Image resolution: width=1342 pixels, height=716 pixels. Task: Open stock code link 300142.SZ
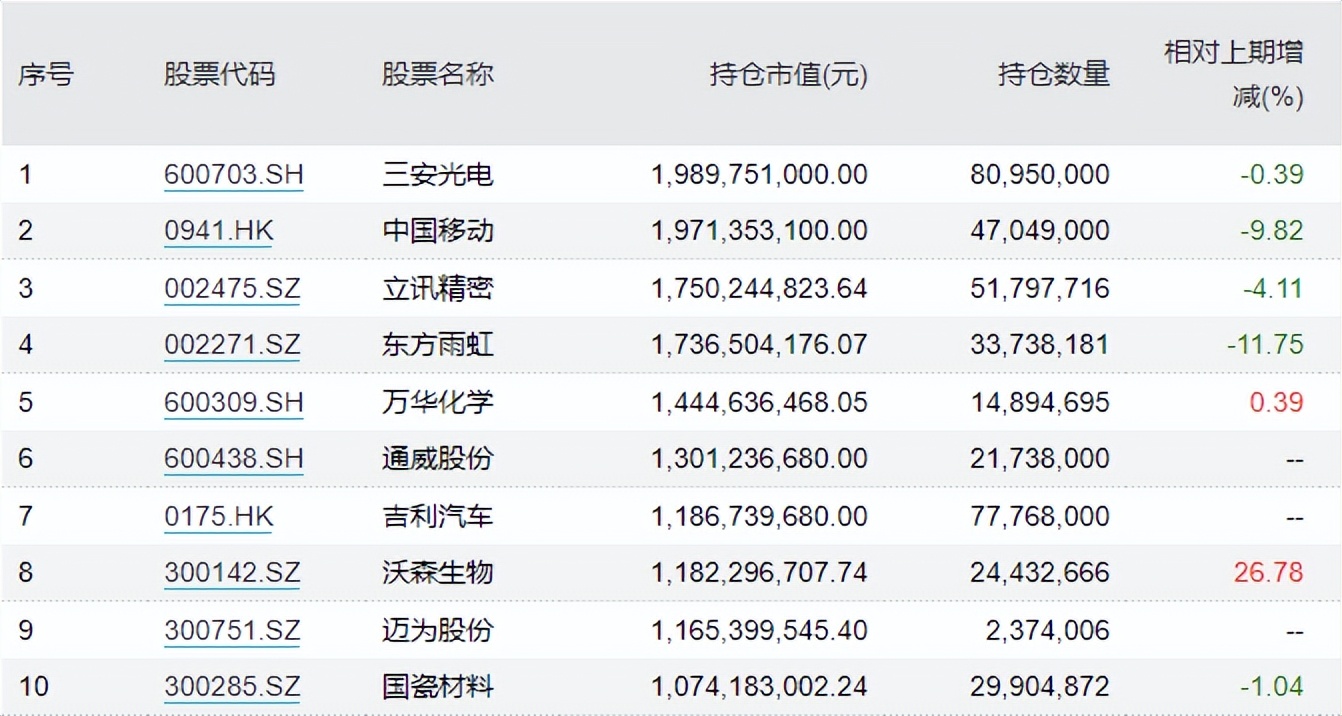tap(232, 573)
